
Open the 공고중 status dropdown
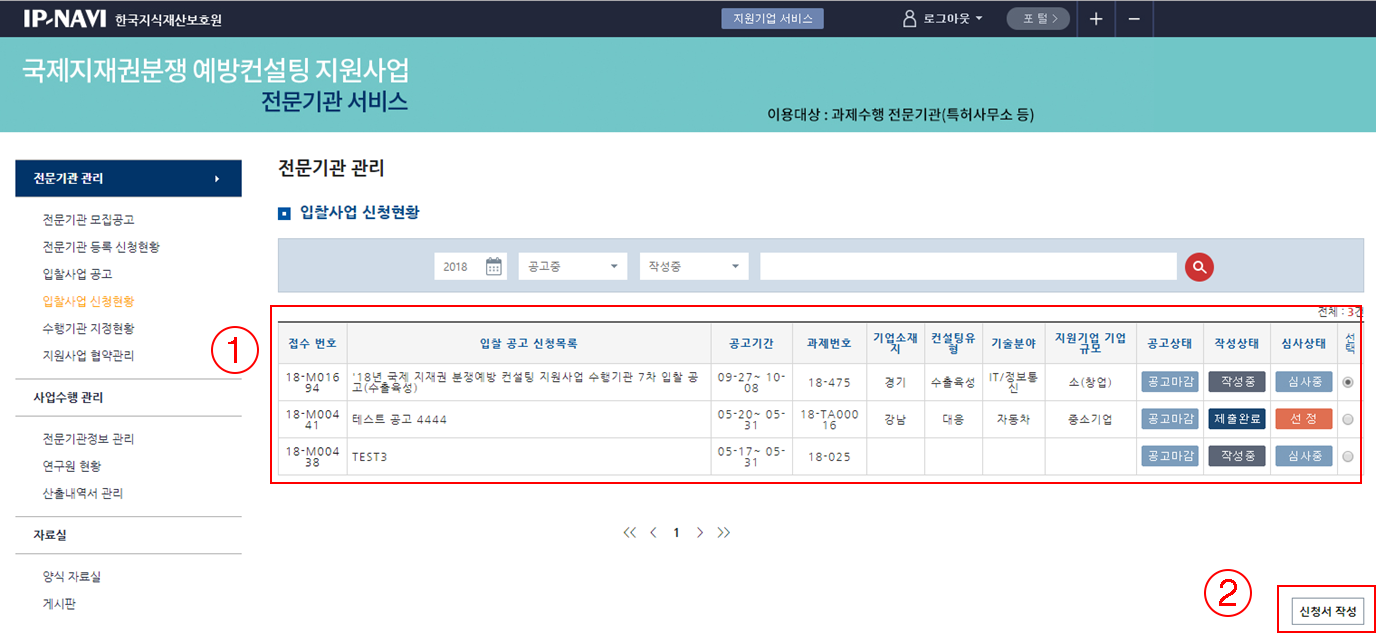pyautogui.click(x=572, y=267)
